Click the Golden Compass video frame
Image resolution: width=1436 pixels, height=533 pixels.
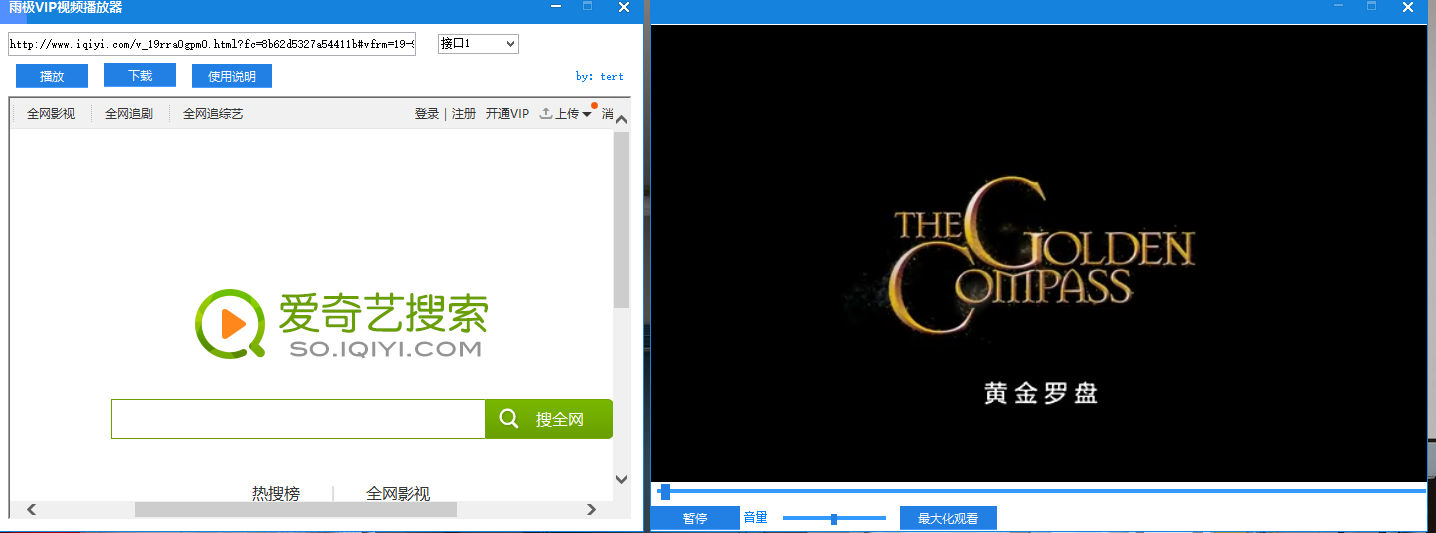pos(1039,252)
